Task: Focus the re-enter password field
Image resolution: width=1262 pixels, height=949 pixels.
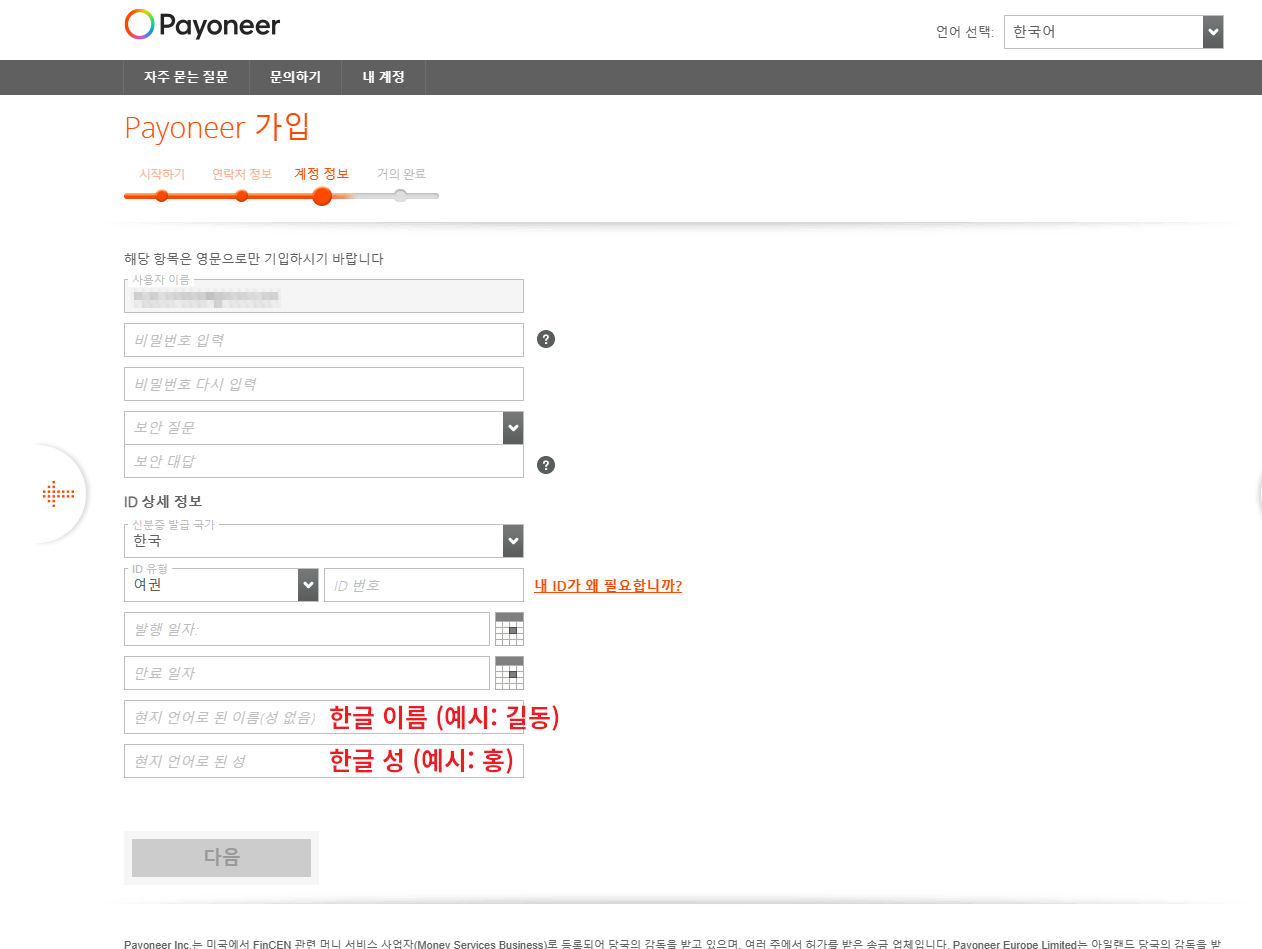Action: click(324, 384)
